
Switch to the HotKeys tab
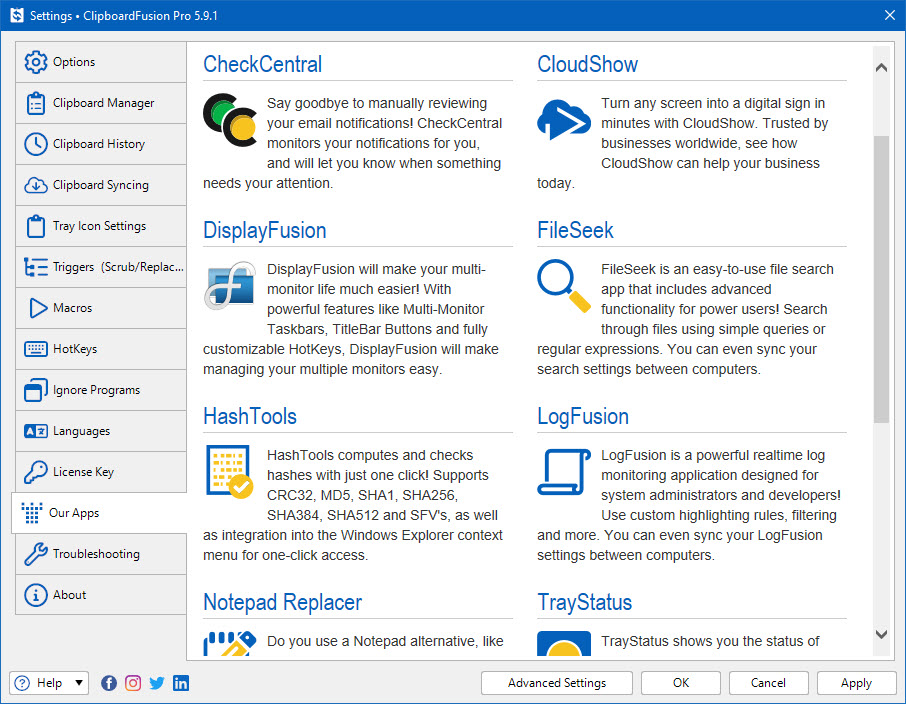click(101, 349)
